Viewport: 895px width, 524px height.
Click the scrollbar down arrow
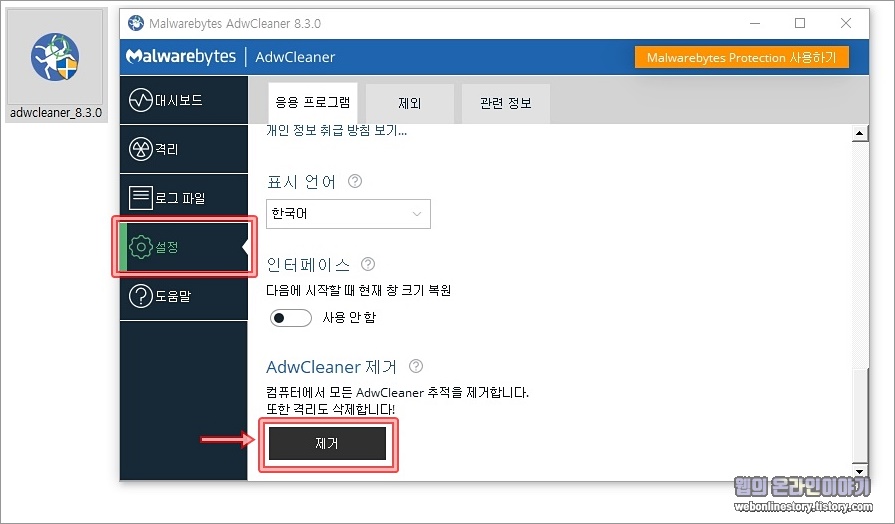pos(860,471)
